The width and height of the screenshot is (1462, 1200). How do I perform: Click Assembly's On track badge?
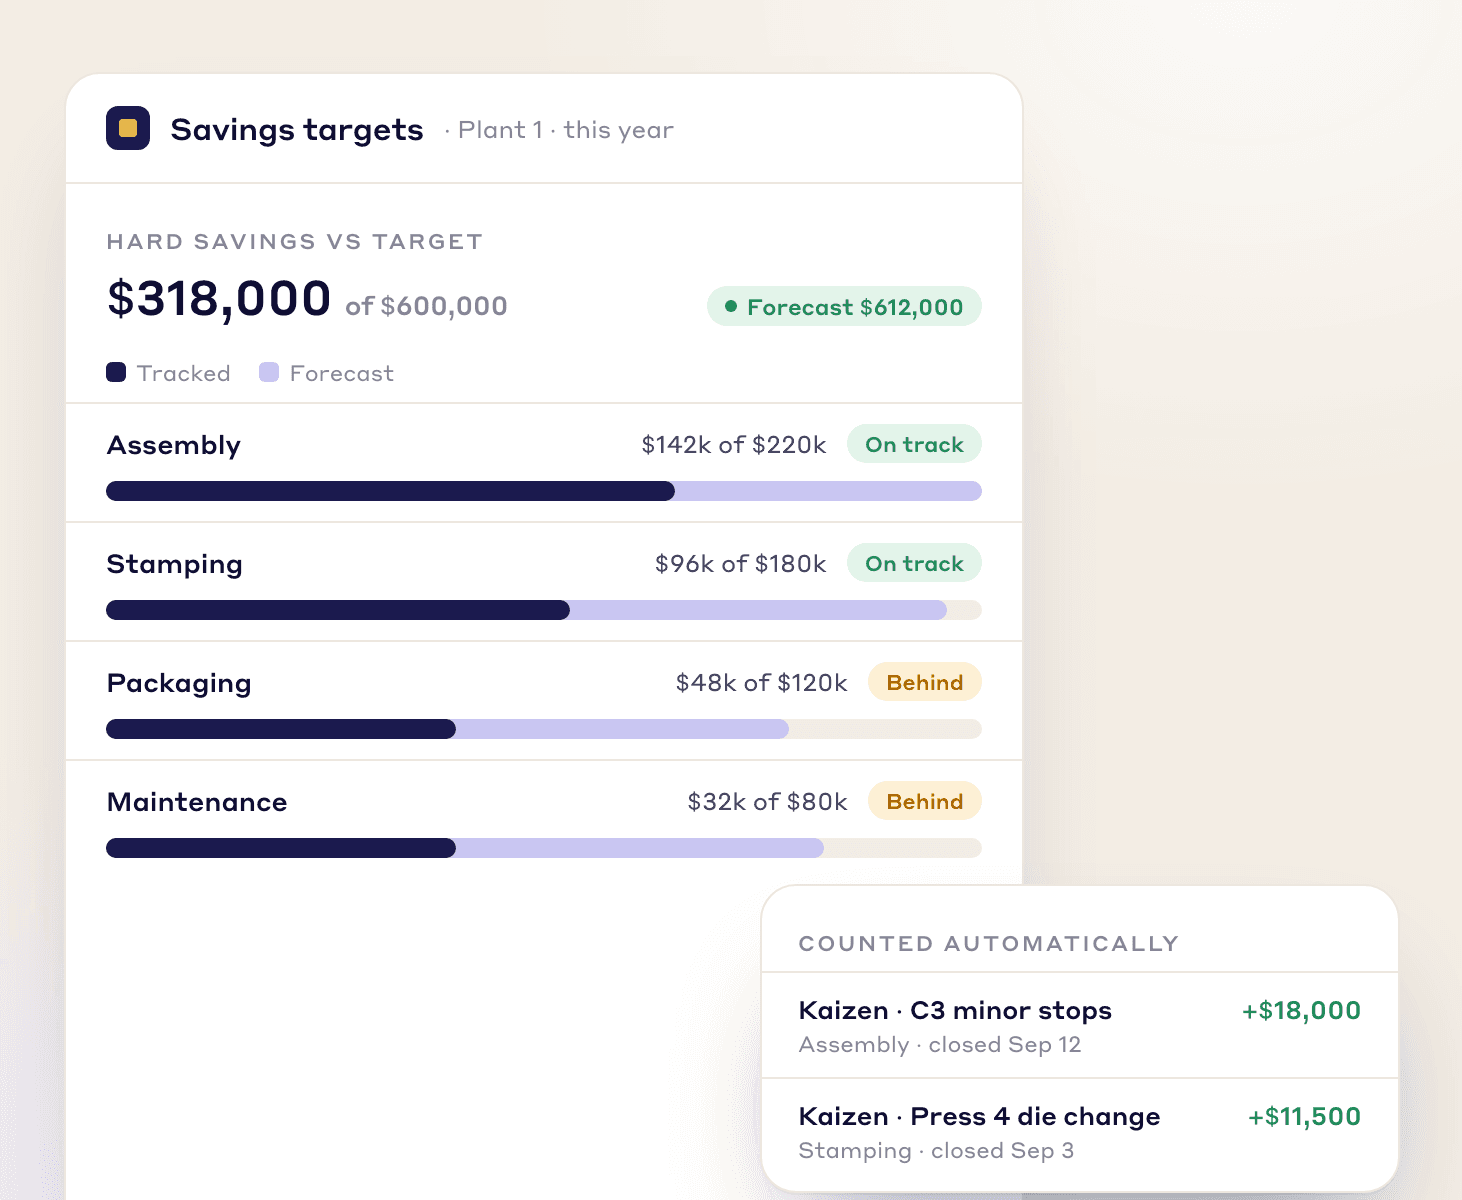point(914,444)
